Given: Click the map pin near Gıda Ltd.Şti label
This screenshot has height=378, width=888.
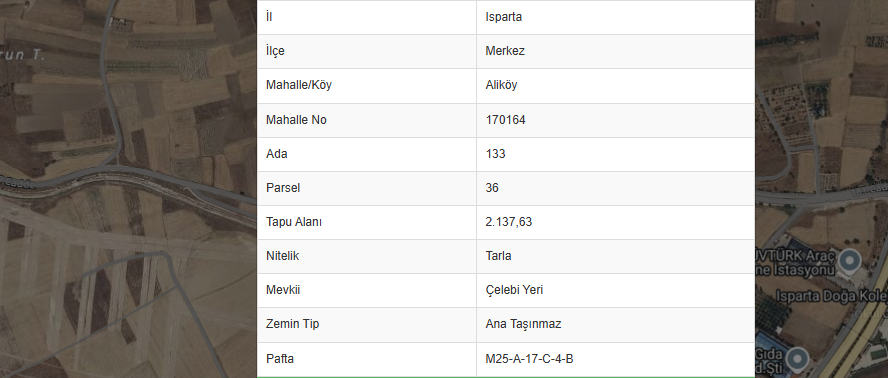Looking at the screenshot, I should click(x=799, y=360).
